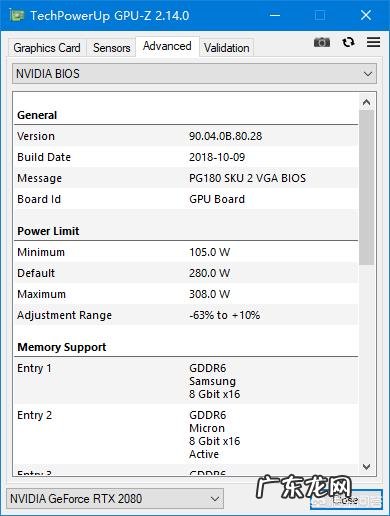390x516 pixels.
Task: Select the Advanced tab
Action: pos(167,46)
